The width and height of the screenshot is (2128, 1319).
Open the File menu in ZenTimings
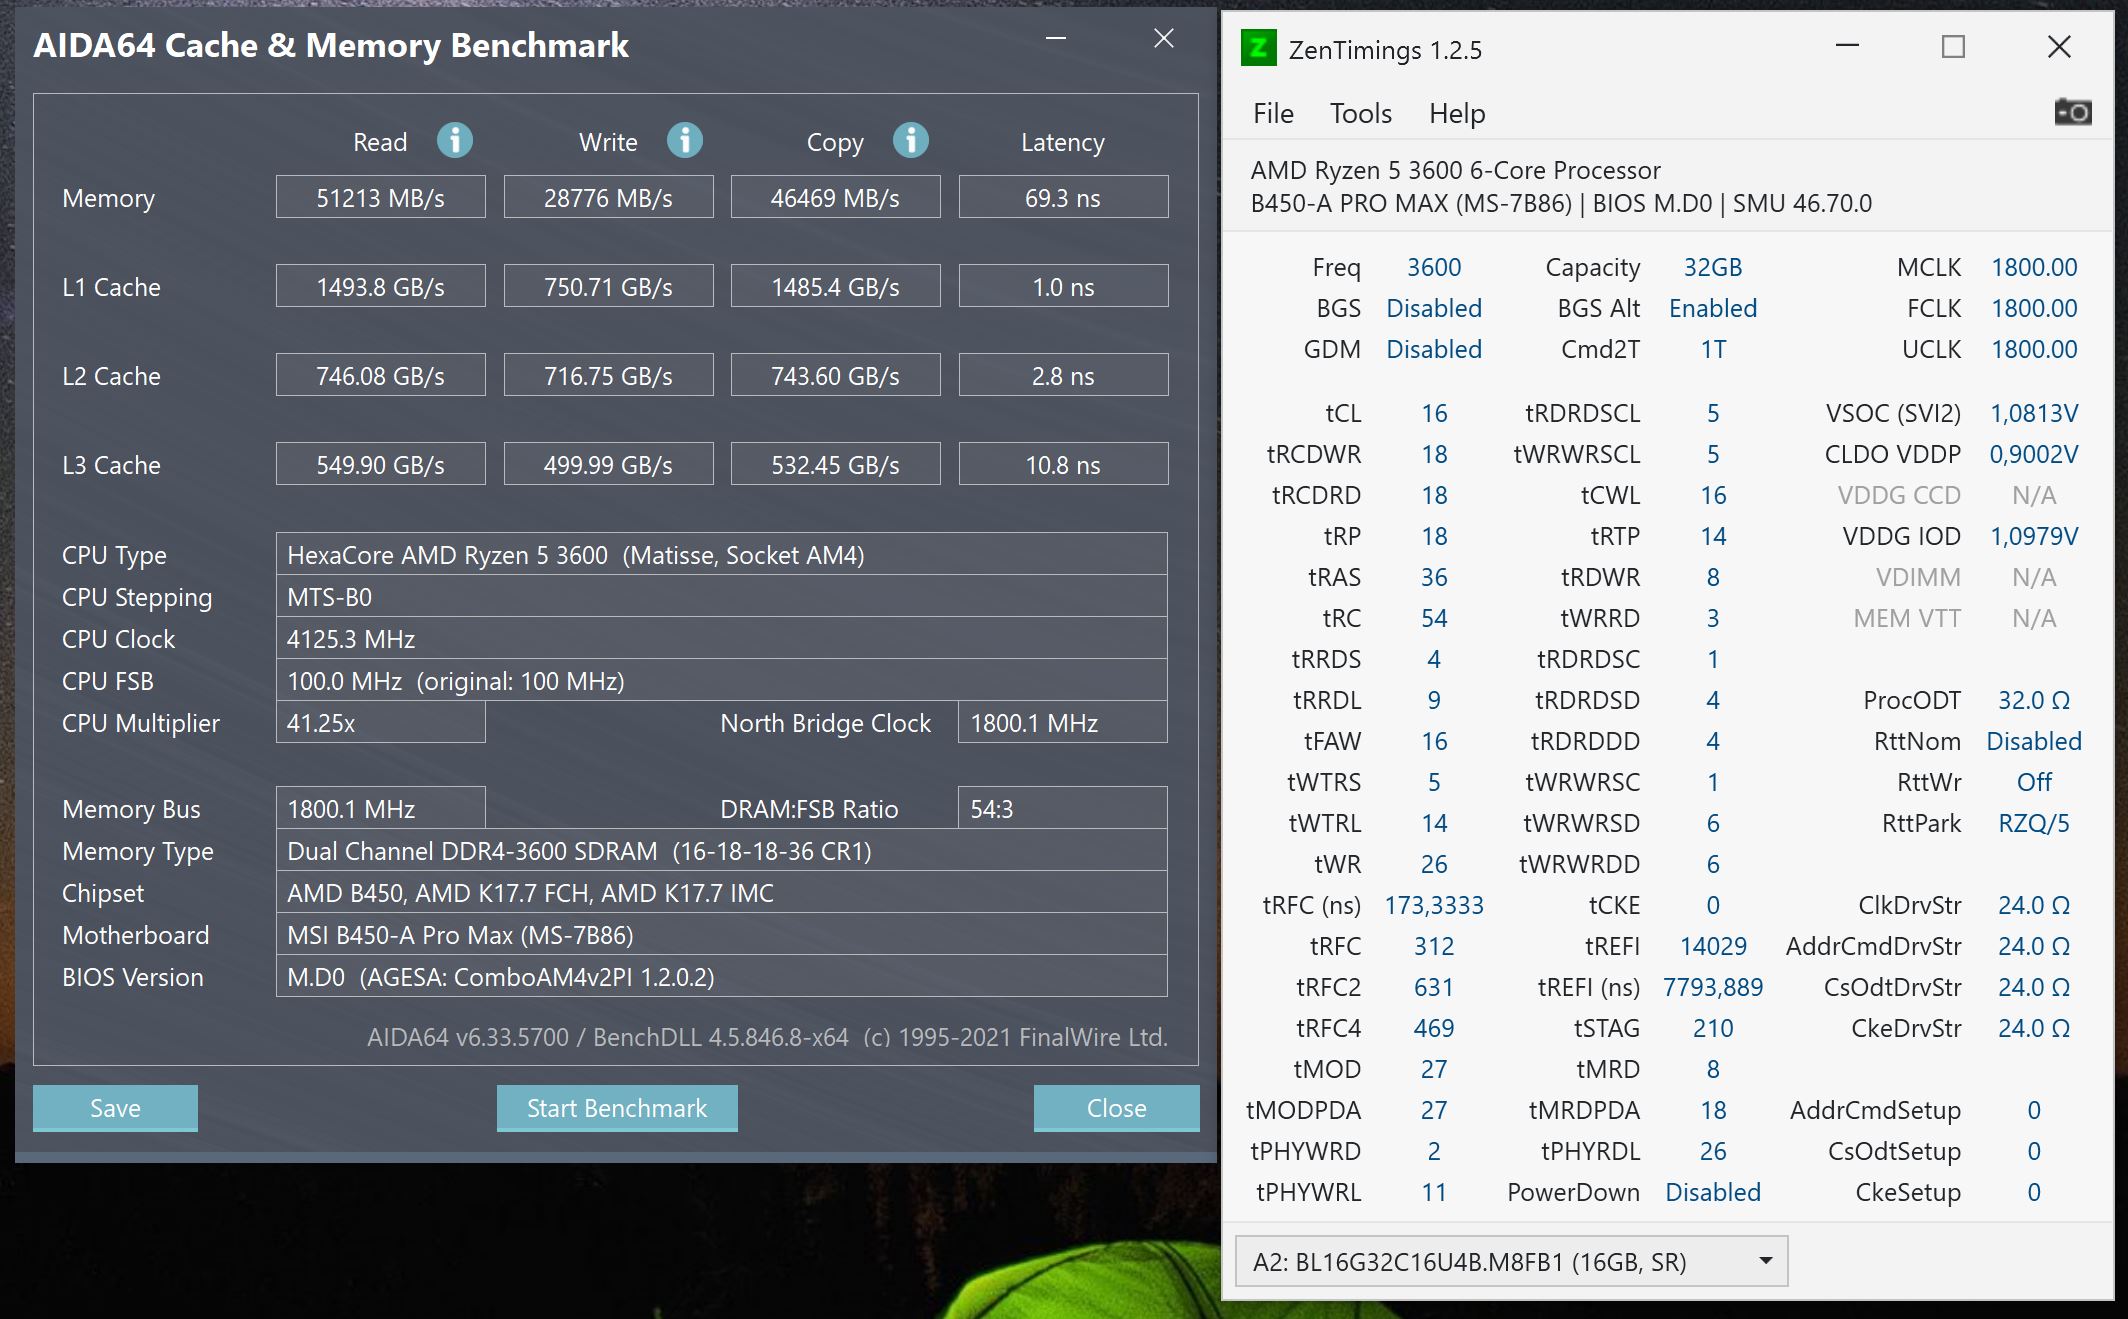pos(1273,114)
